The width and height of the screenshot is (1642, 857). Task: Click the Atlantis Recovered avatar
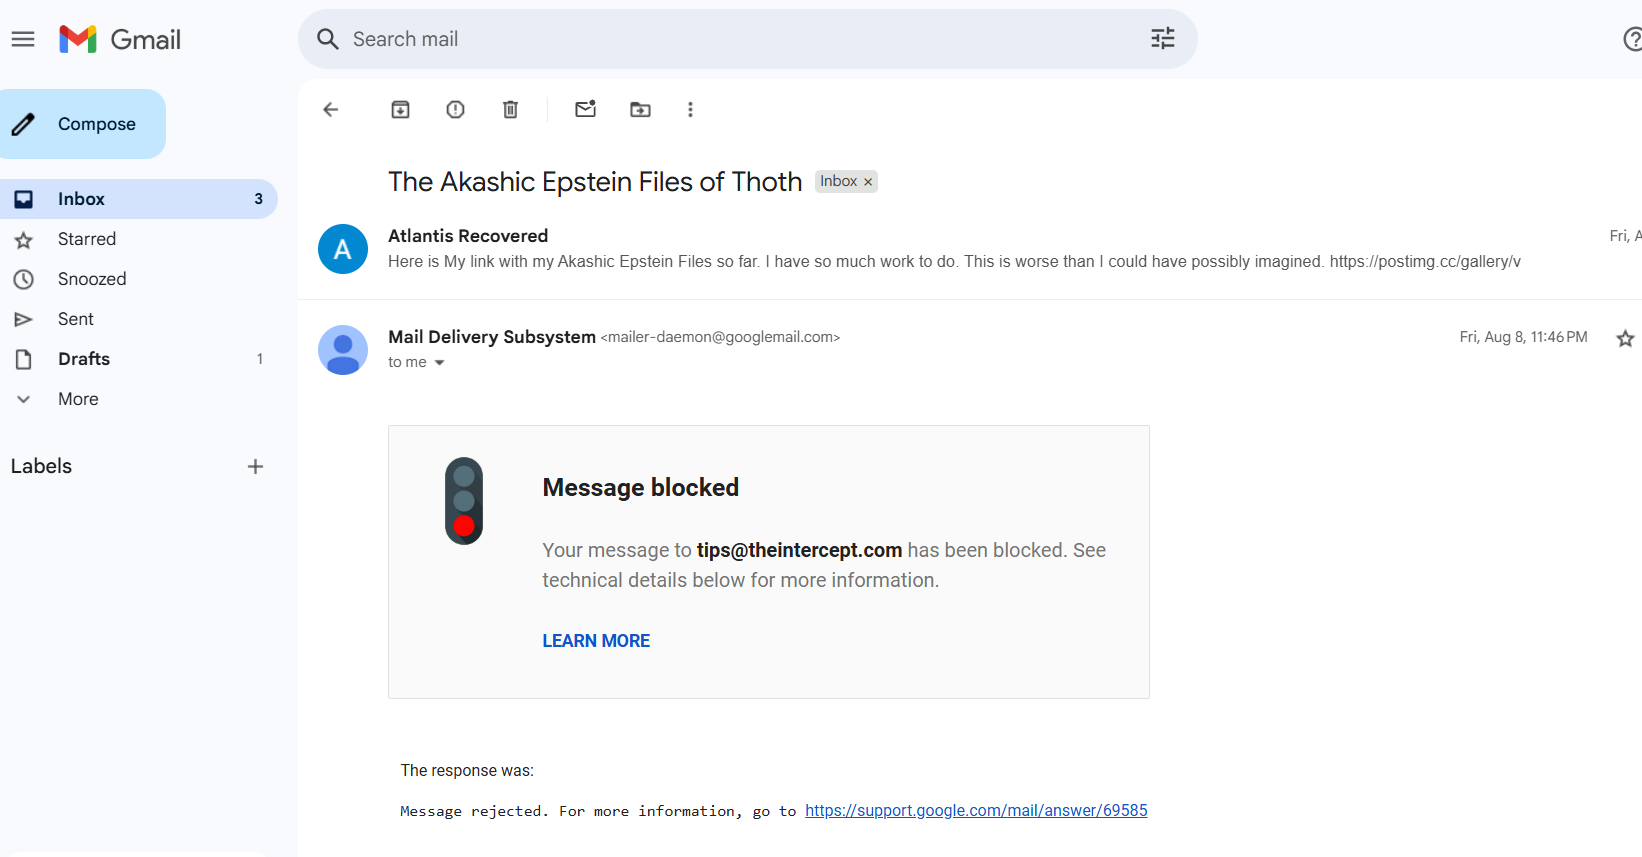343,249
